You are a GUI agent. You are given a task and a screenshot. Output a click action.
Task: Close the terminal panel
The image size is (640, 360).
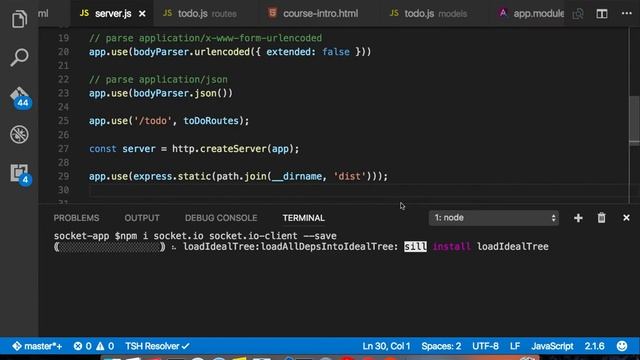tap(626, 218)
